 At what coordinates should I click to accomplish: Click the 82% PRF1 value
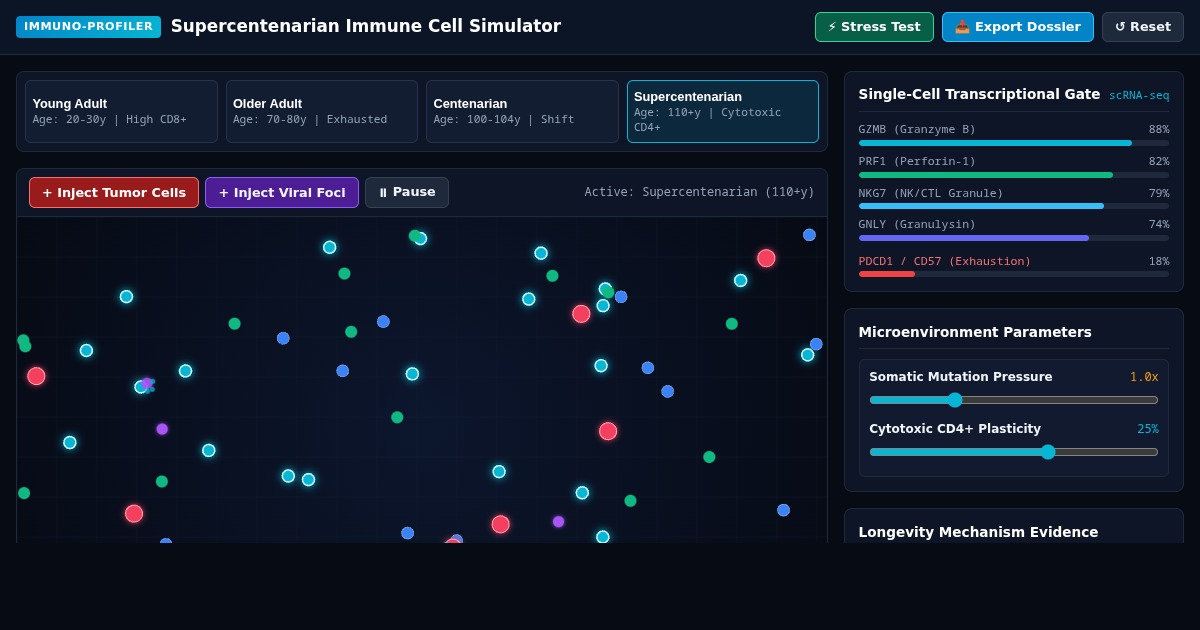click(1159, 162)
